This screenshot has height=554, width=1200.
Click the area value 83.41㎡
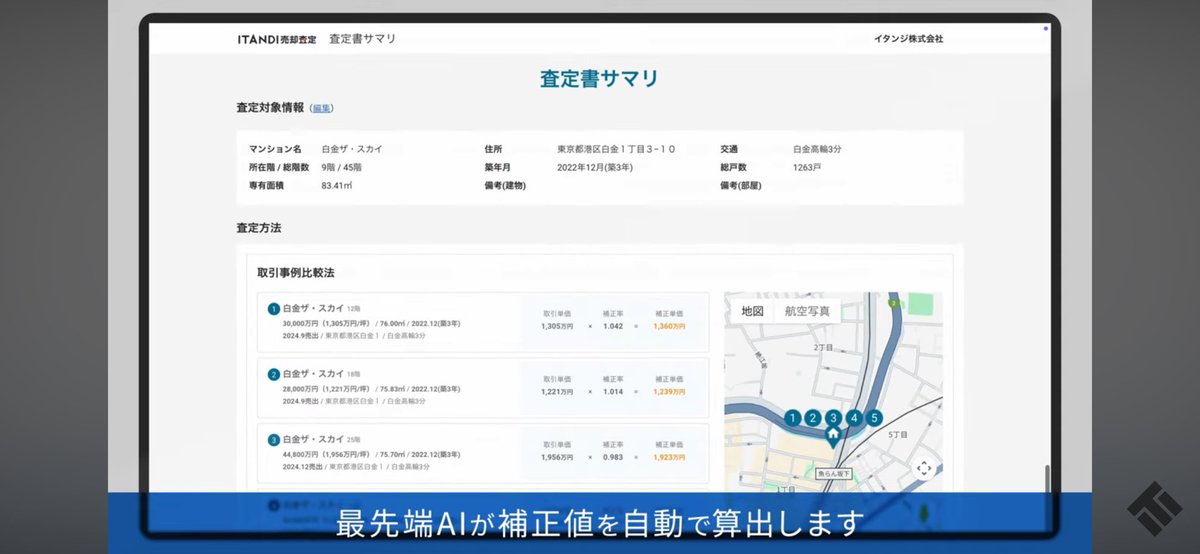click(336, 185)
